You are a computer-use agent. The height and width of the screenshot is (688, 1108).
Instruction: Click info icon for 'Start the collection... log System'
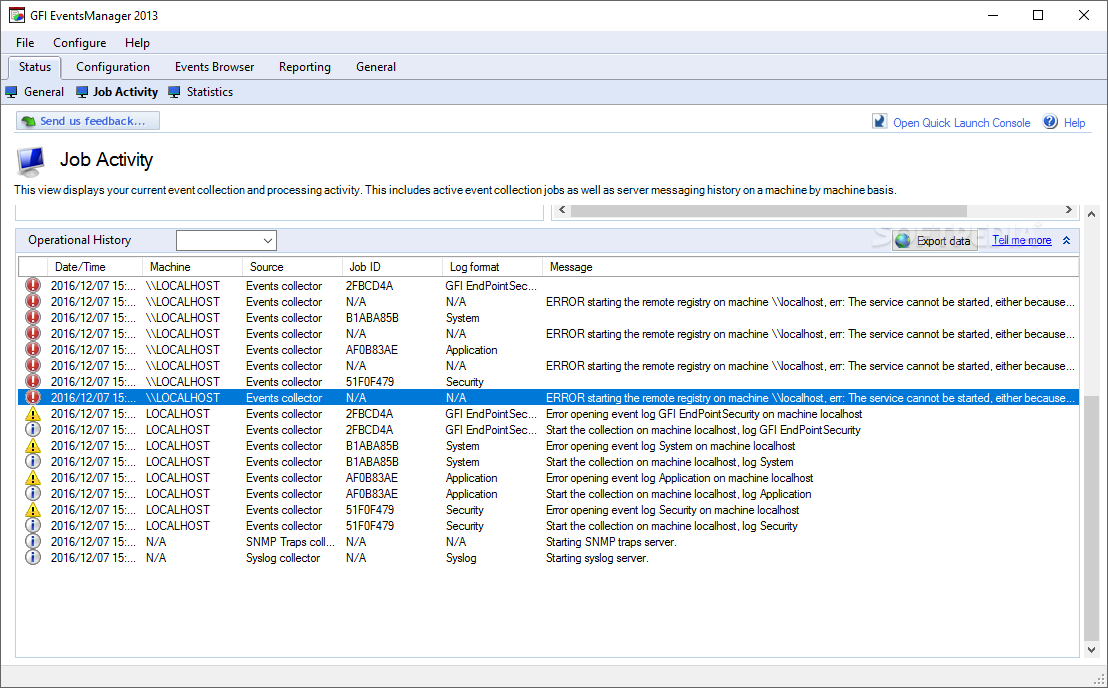click(33, 462)
